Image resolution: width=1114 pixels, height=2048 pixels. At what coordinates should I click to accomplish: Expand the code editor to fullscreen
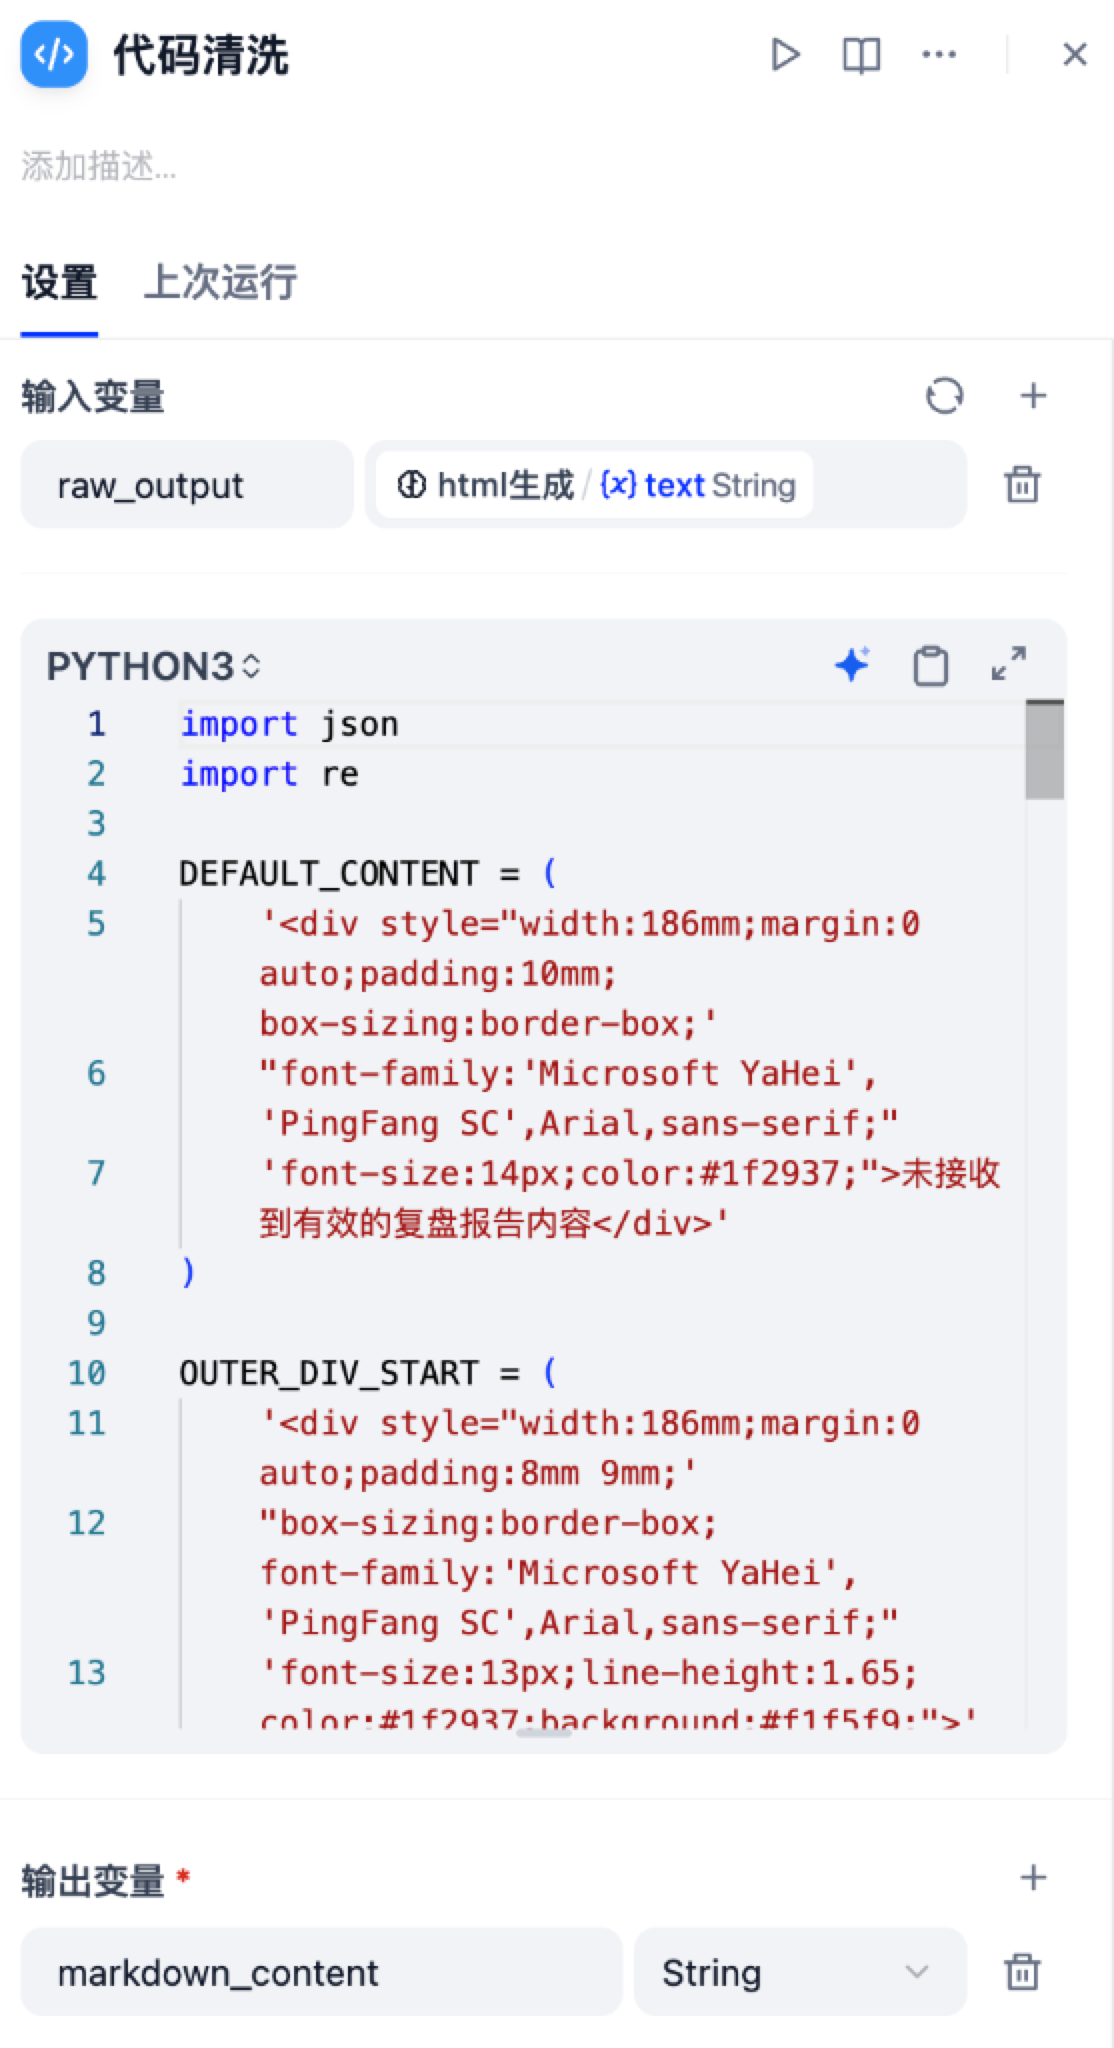click(x=1009, y=663)
